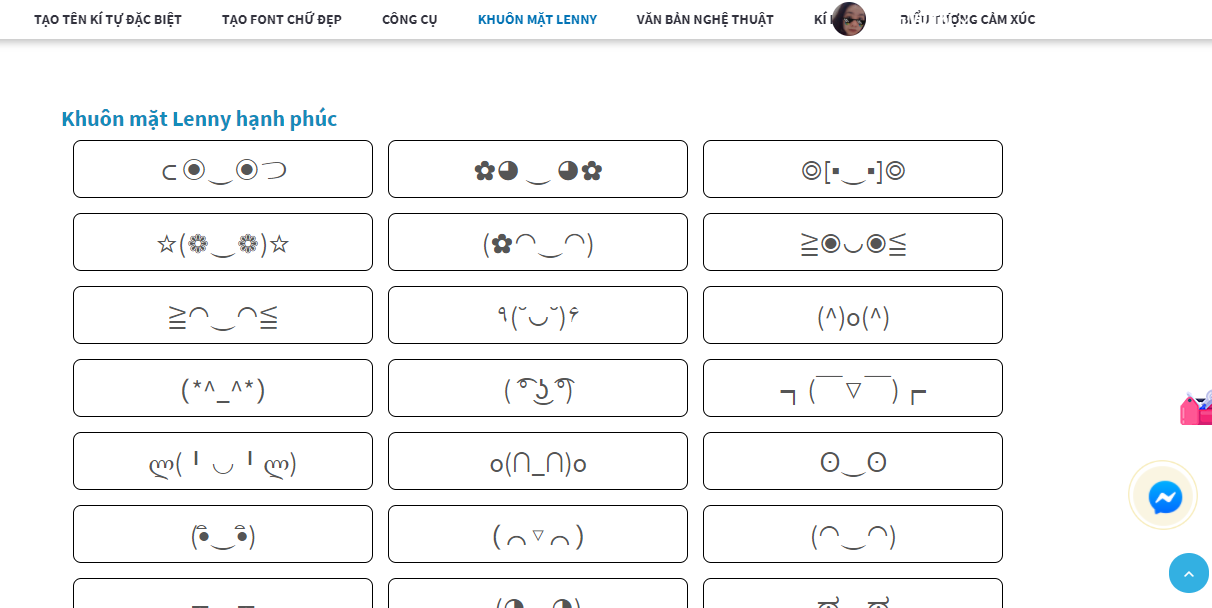Image resolution: width=1212 pixels, height=608 pixels.
Task: Copy the o(∩_∩)o happy face
Action: click(x=538, y=462)
